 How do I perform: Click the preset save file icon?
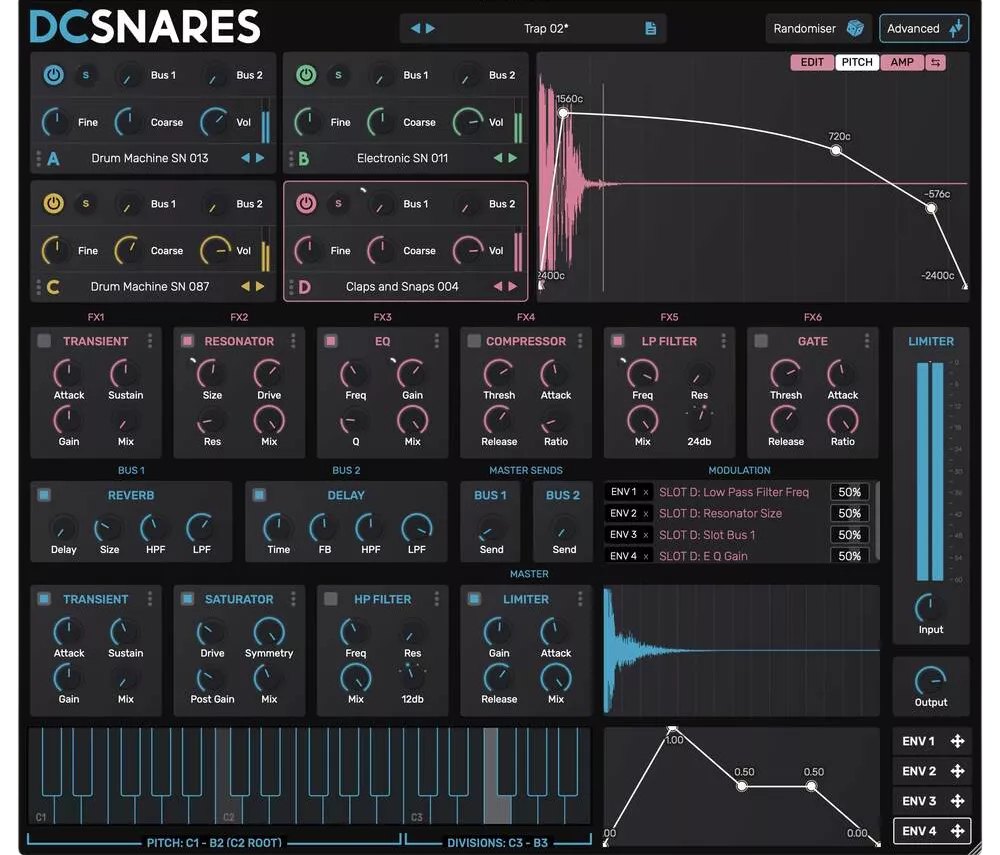[651, 28]
